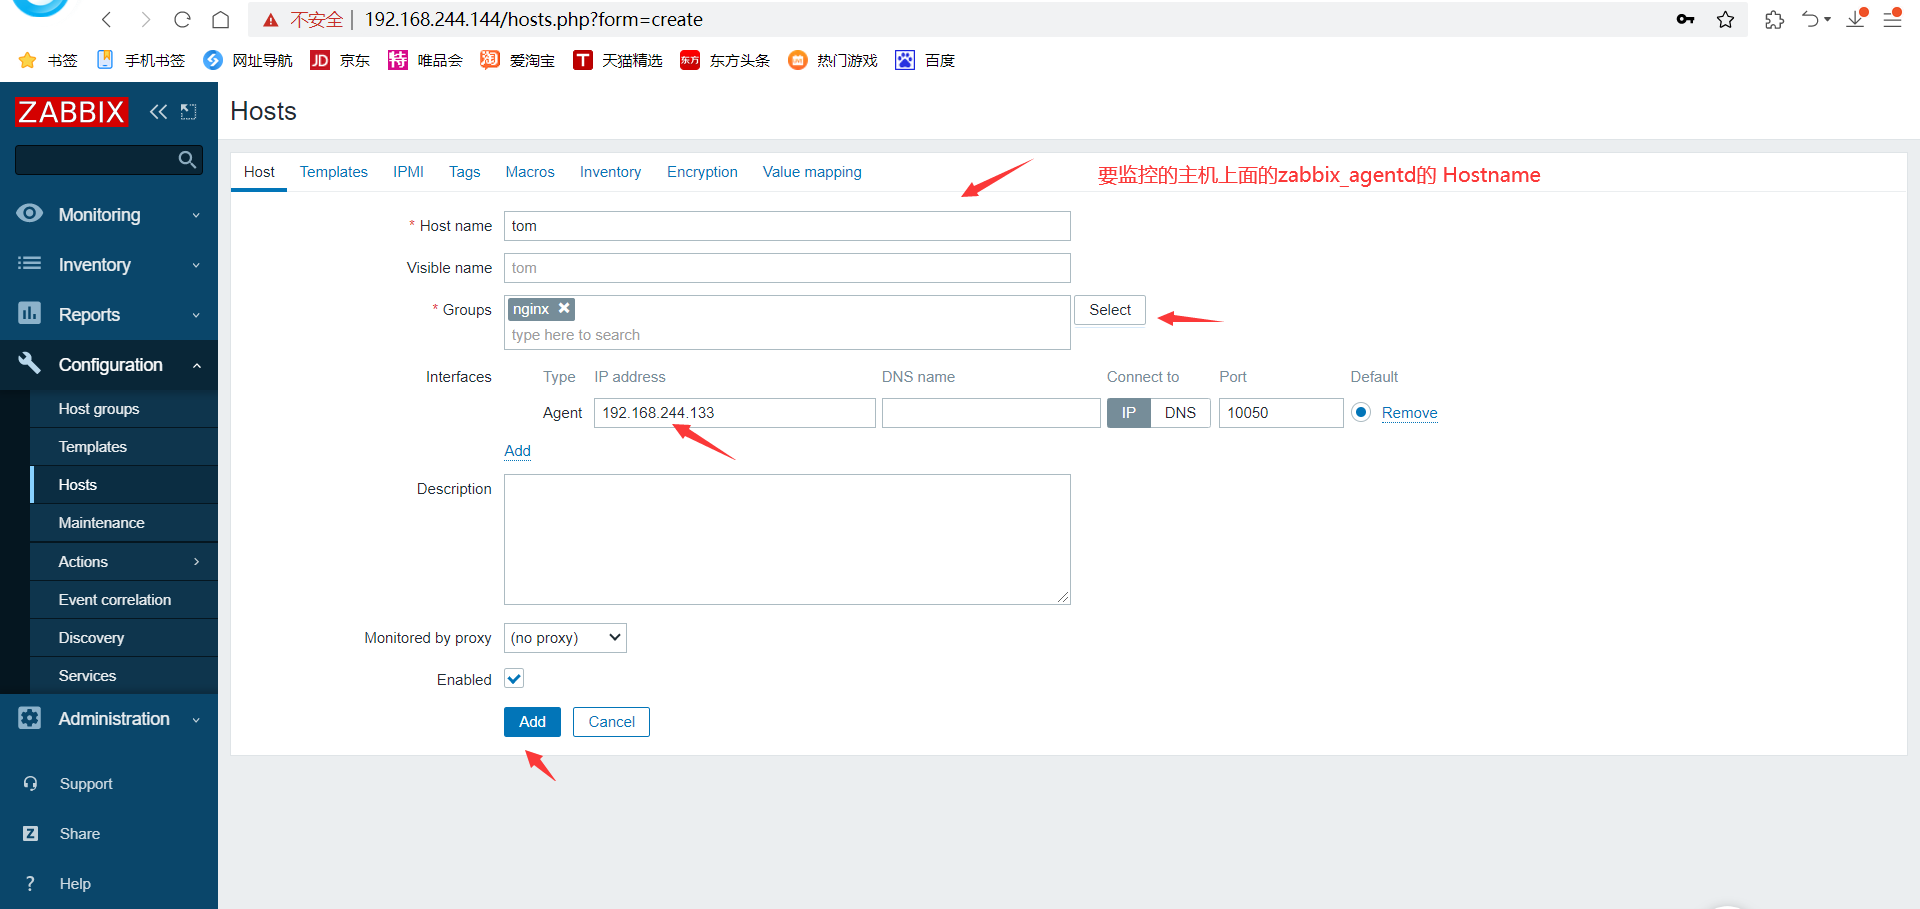Click the Visible name input field
The width and height of the screenshot is (1920, 909).
pos(787,268)
